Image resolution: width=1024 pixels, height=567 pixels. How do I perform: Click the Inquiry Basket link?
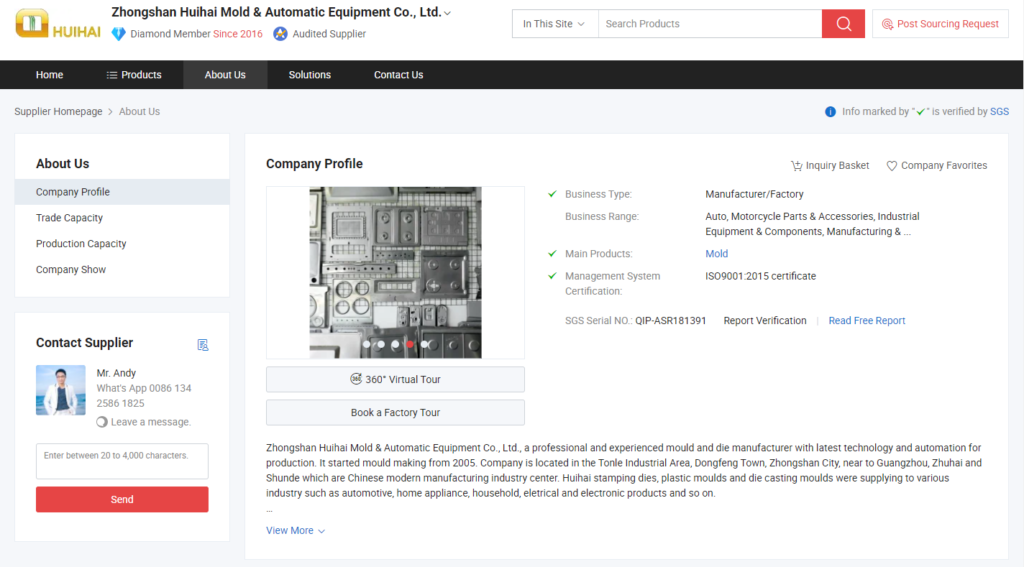(830, 166)
